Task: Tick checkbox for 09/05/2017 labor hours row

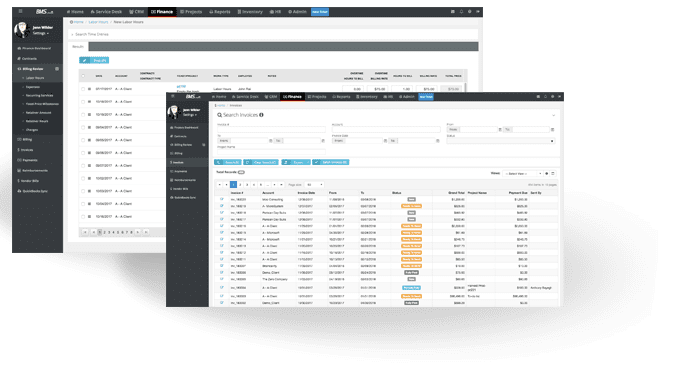Action: point(83,140)
